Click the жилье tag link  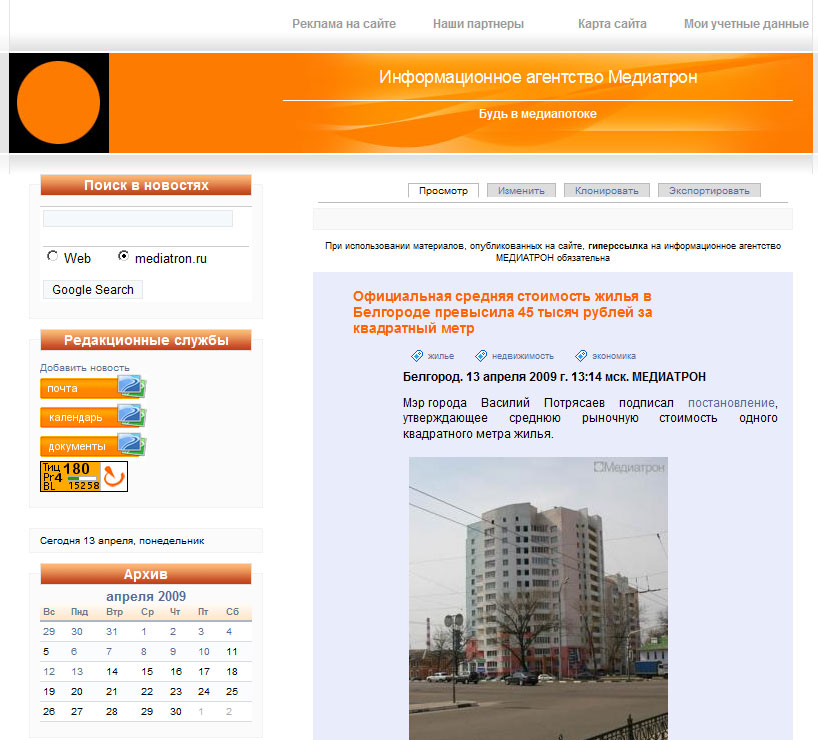[441, 356]
